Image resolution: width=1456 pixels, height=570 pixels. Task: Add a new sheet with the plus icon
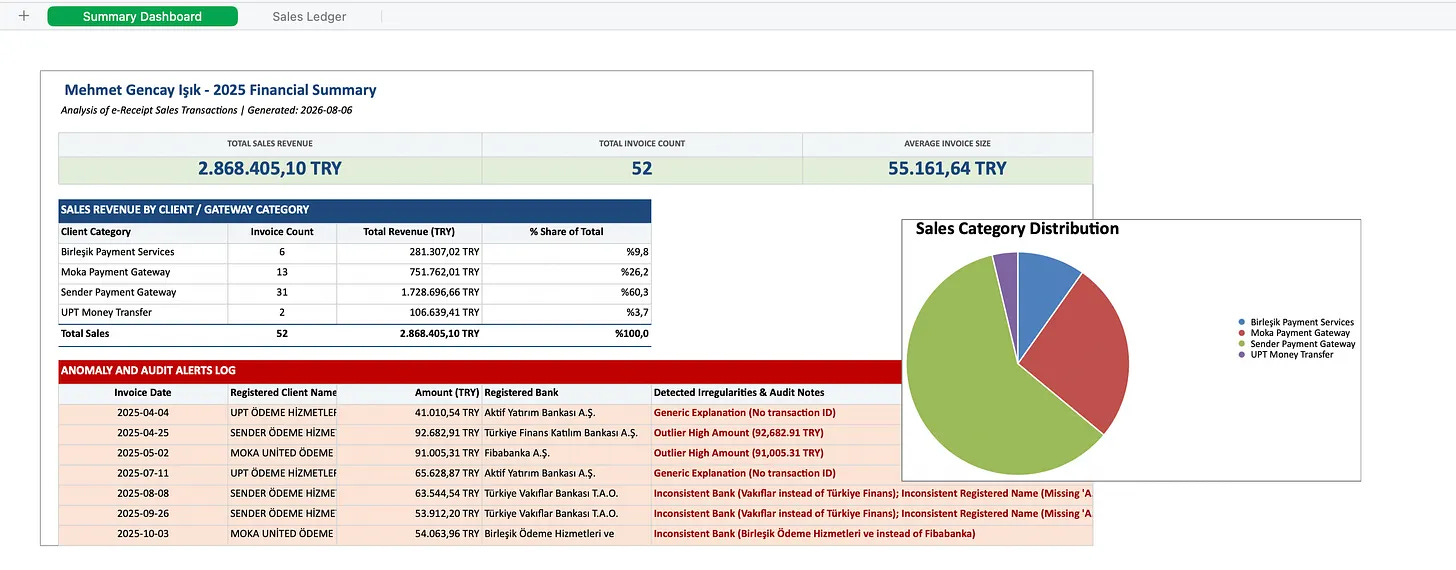(24, 16)
